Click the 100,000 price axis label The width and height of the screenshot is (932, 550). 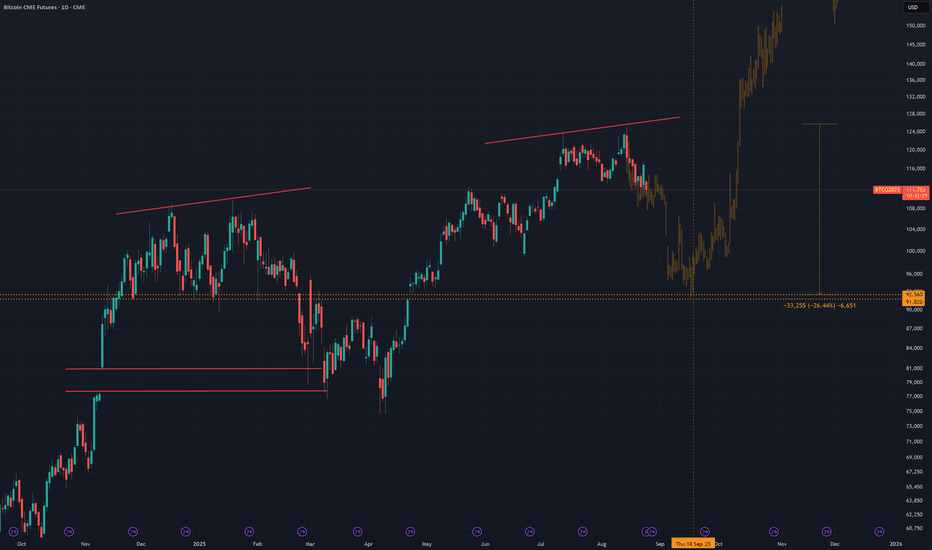pyautogui.click(x=915, y=251)
